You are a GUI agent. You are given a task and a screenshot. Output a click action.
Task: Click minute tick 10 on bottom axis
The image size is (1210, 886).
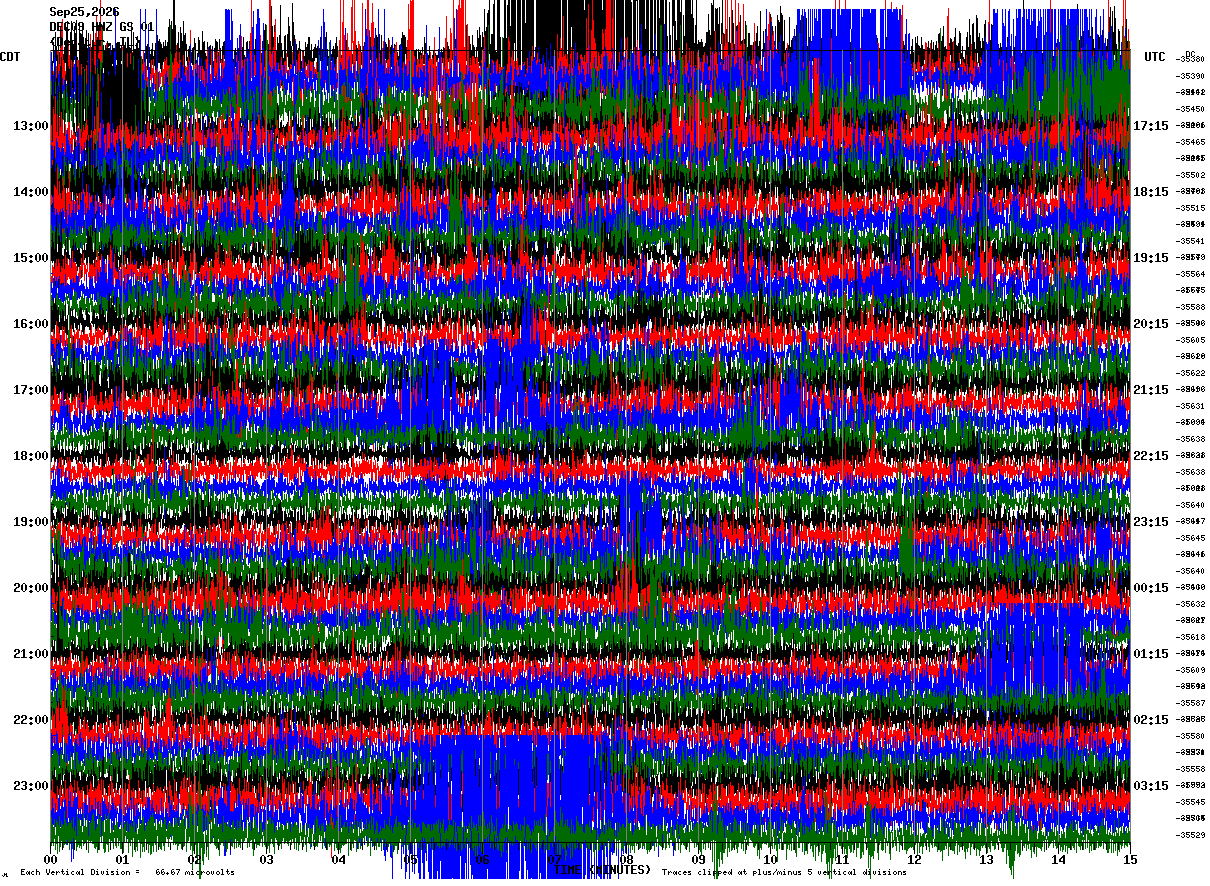pos(770,859)
